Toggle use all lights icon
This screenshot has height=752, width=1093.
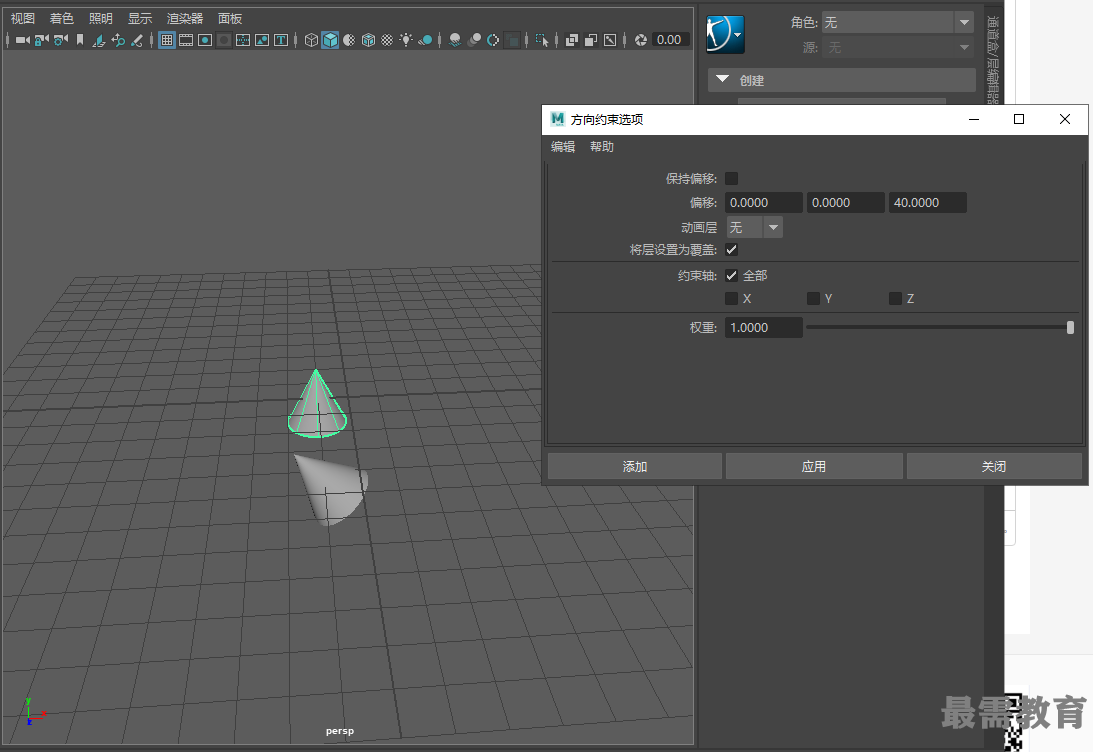[406, 40]
